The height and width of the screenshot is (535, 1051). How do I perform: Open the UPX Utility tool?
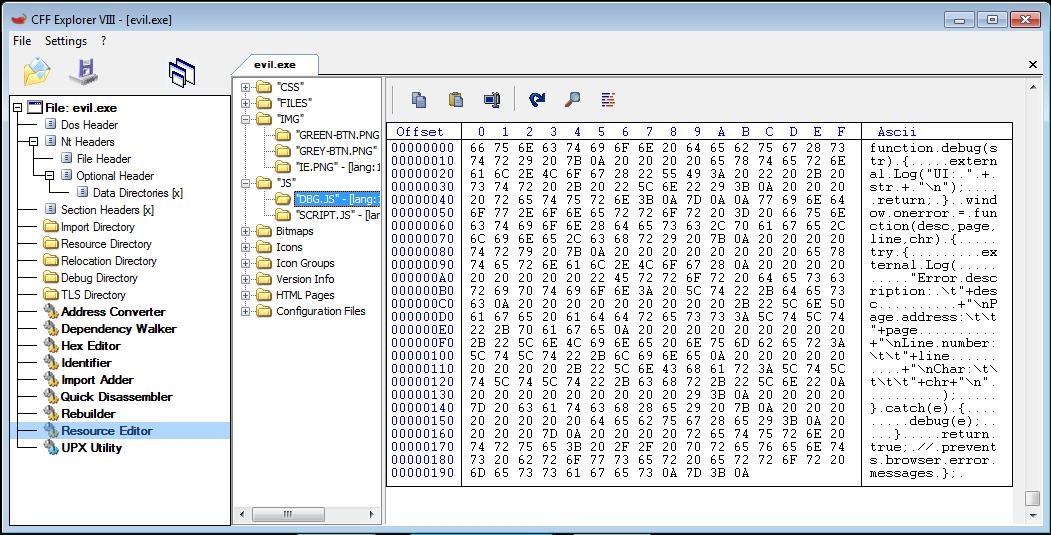(x=91, y=448)
